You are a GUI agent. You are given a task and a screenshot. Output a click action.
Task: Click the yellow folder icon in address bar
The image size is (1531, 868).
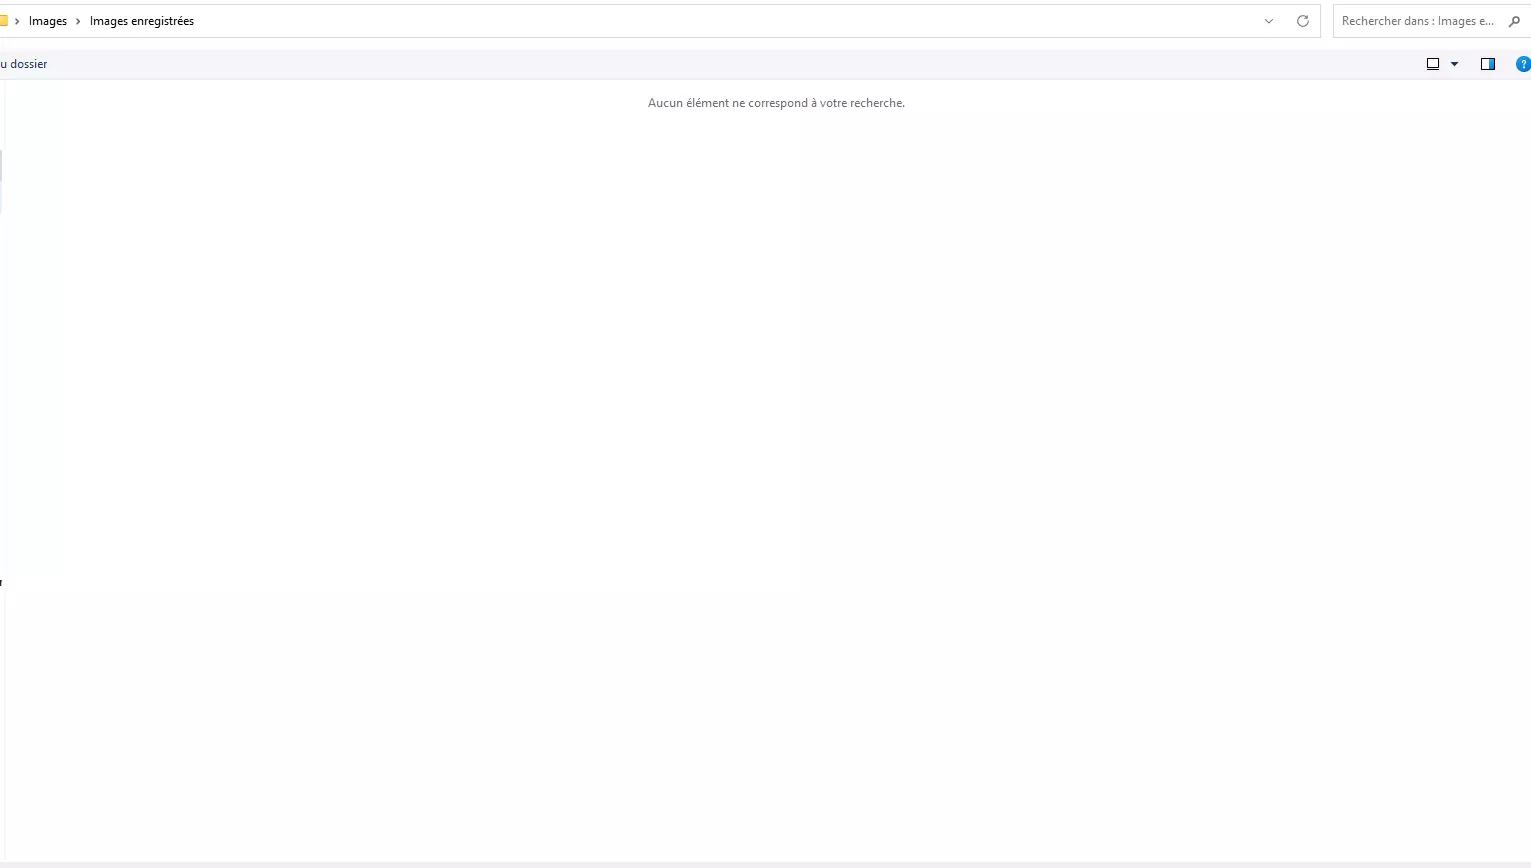[3, 21]
